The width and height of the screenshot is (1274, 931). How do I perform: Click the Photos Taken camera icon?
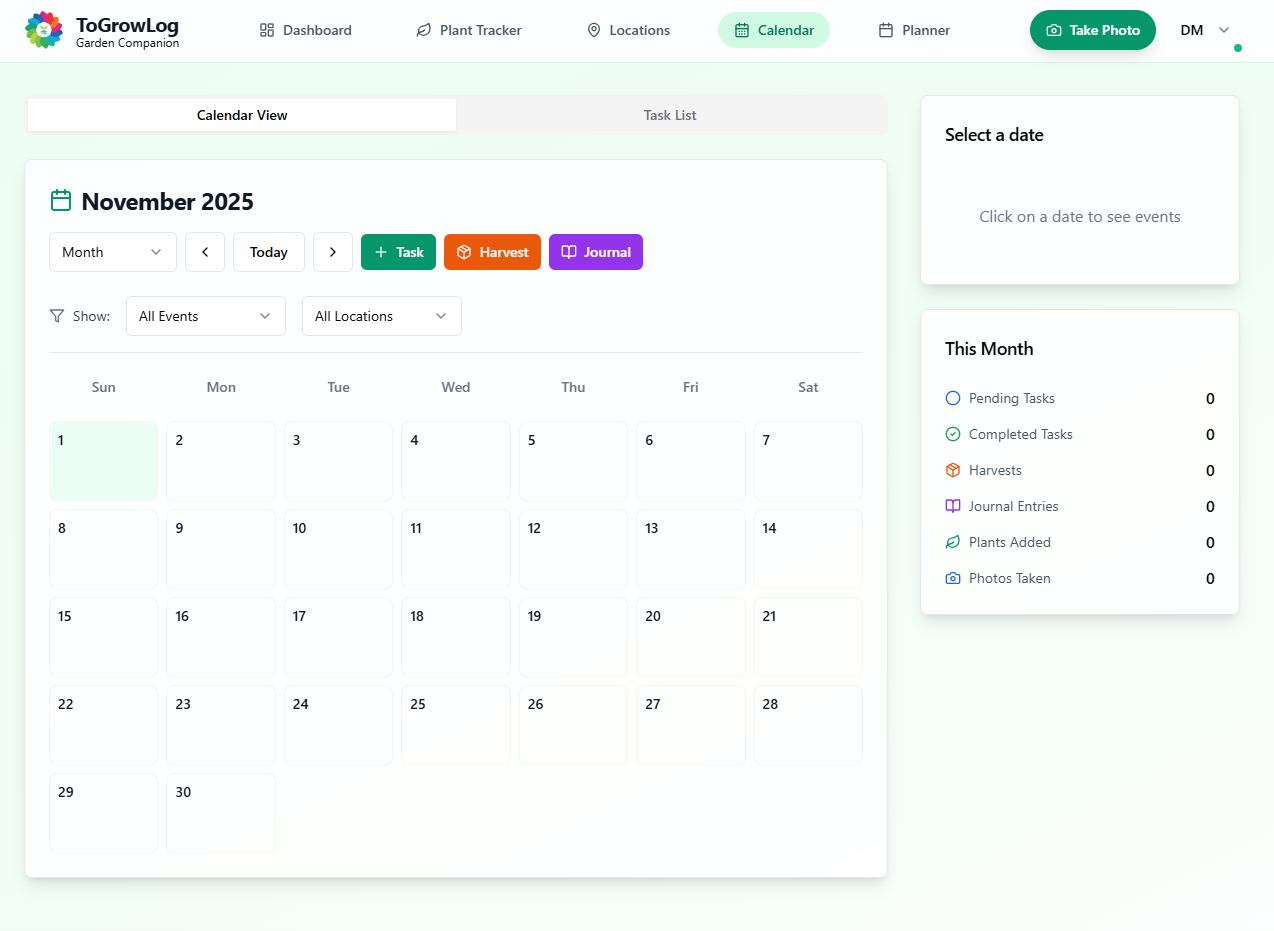952,578
